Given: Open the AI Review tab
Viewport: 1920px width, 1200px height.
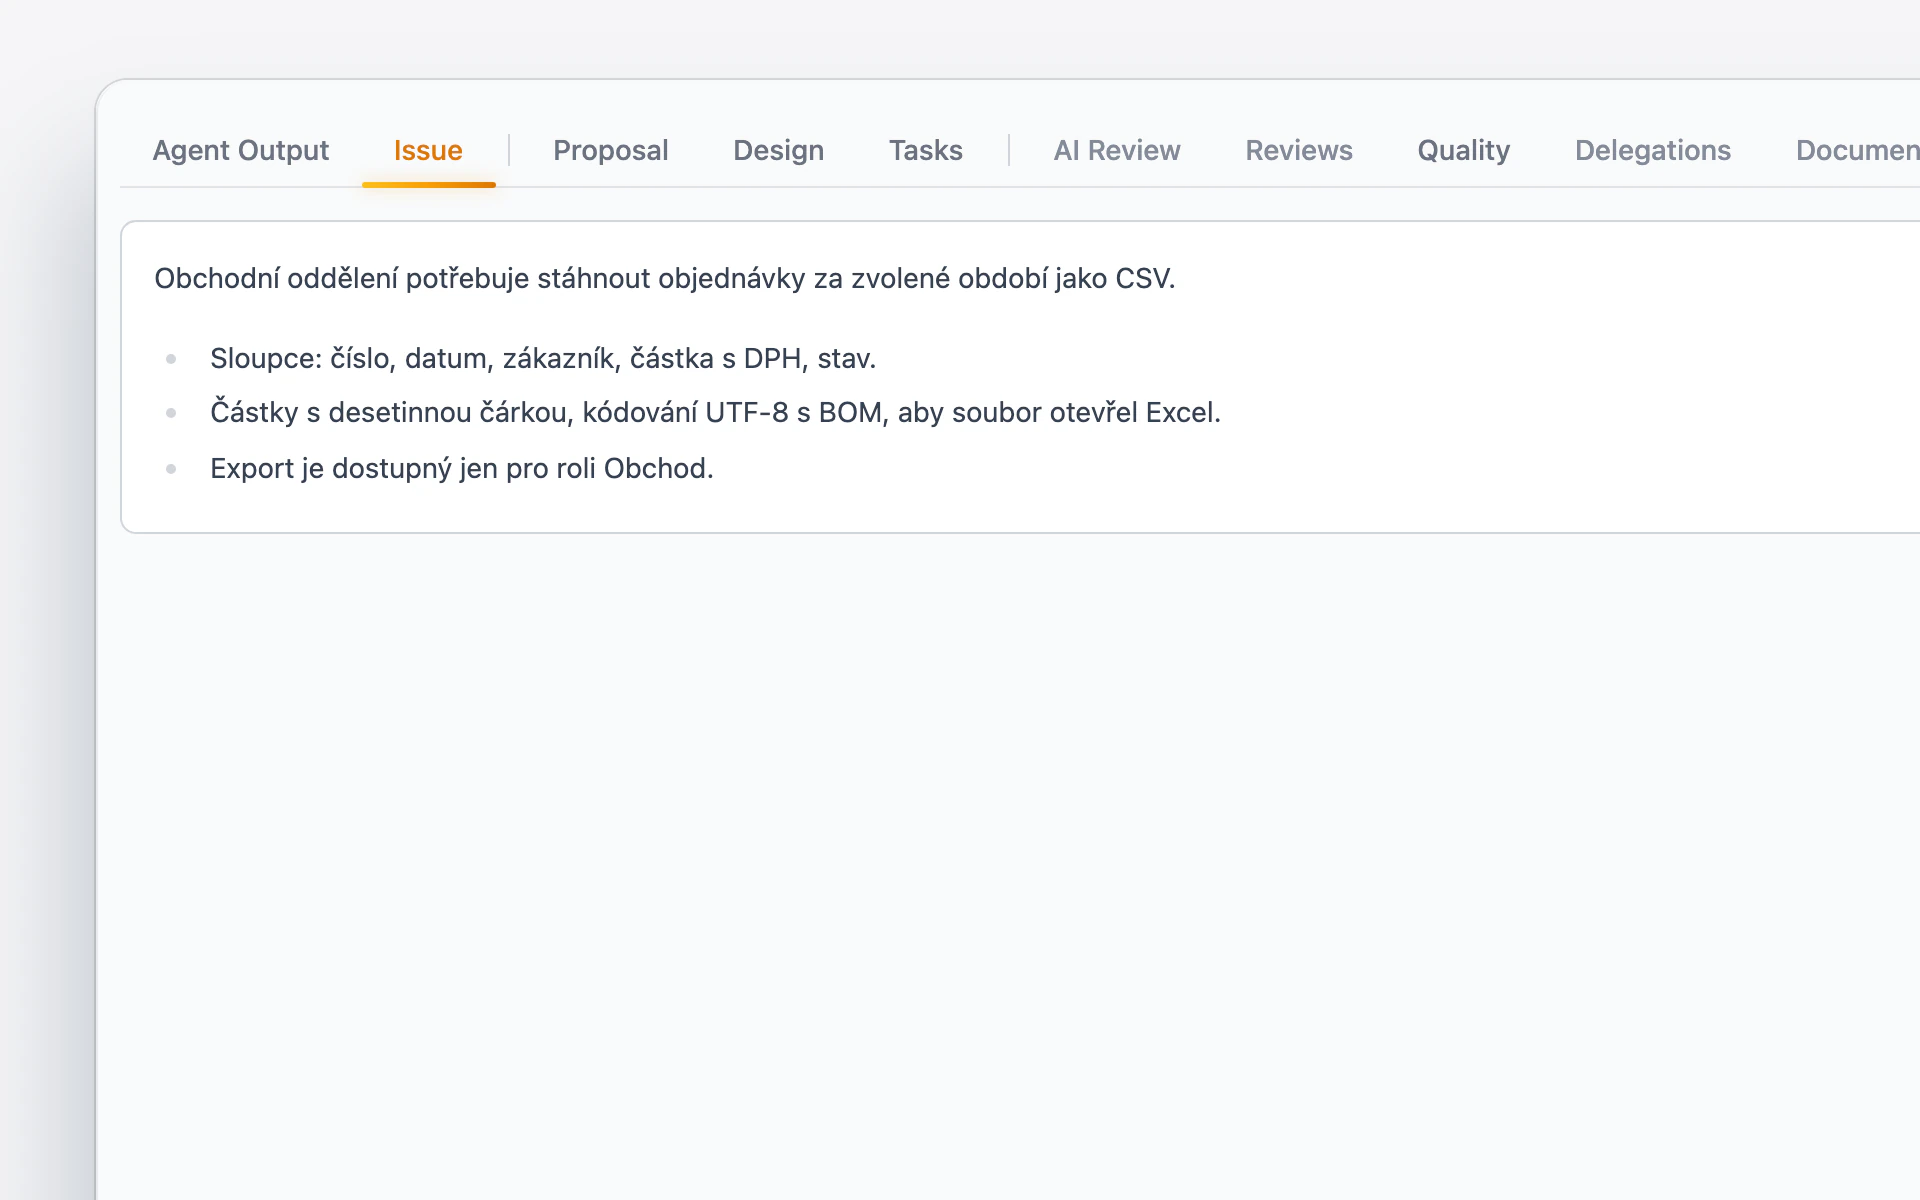Looking at the screenshot, I should (x=1116, y=150).
